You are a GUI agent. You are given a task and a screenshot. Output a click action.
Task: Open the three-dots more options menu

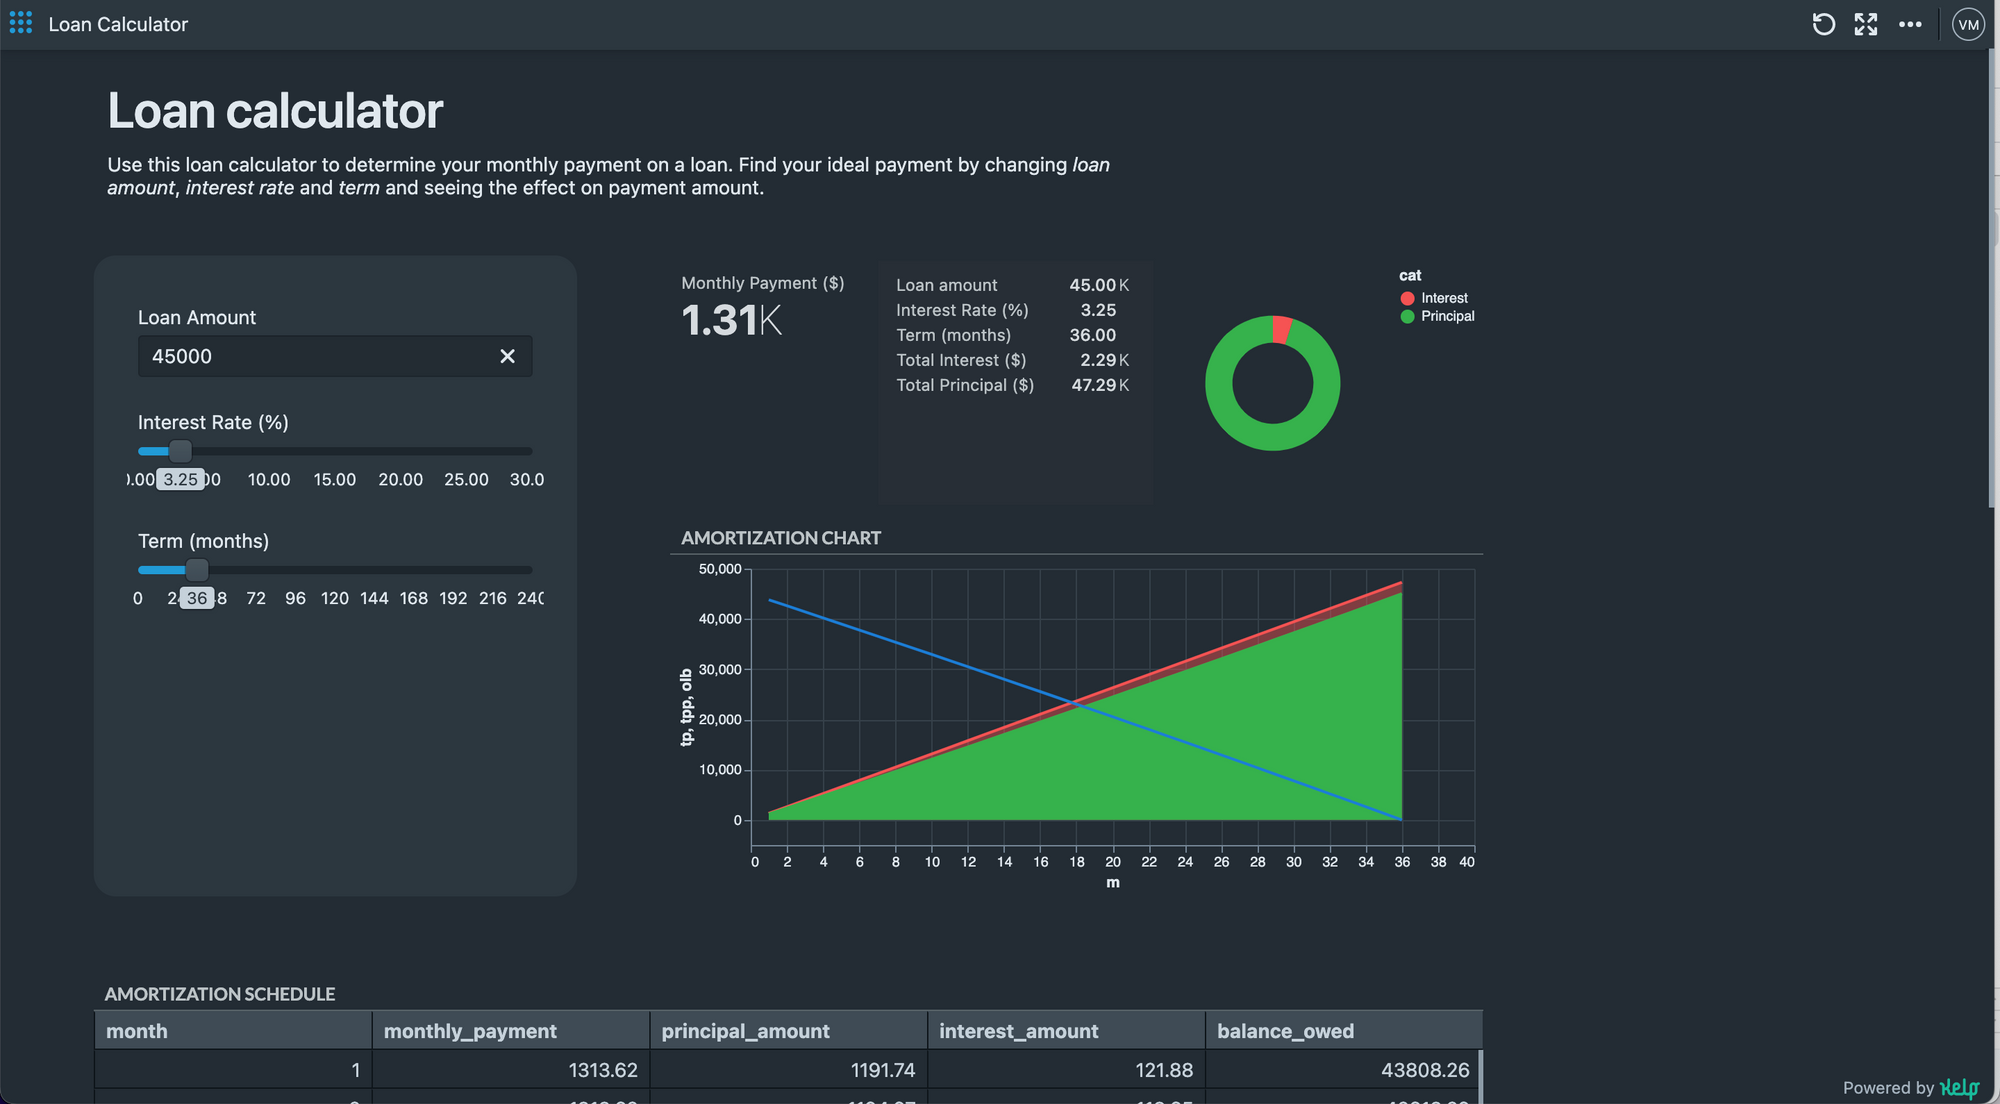(1910, 24)
